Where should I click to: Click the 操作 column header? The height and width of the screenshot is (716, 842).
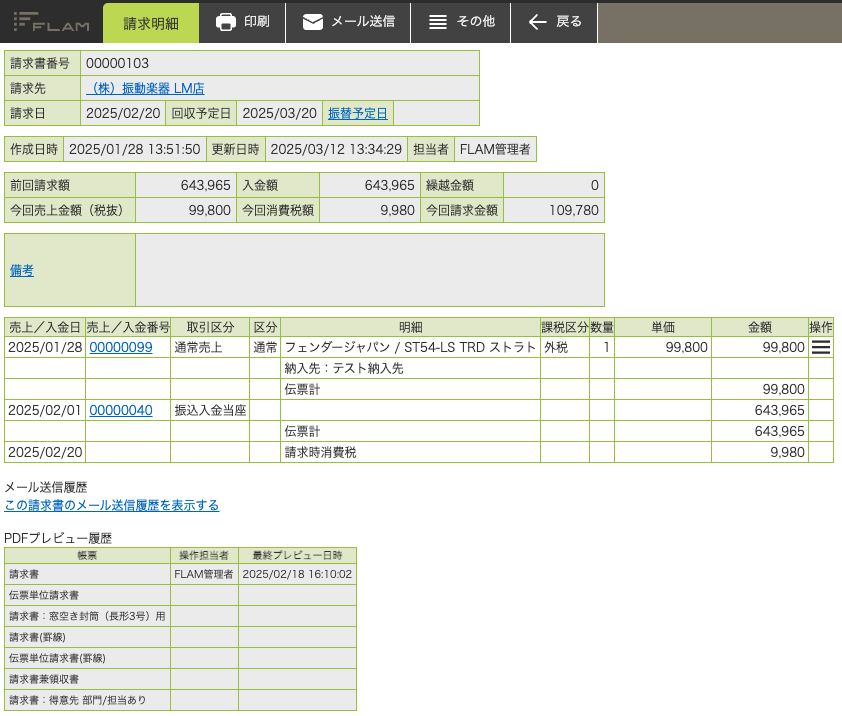tap(821, 327)
